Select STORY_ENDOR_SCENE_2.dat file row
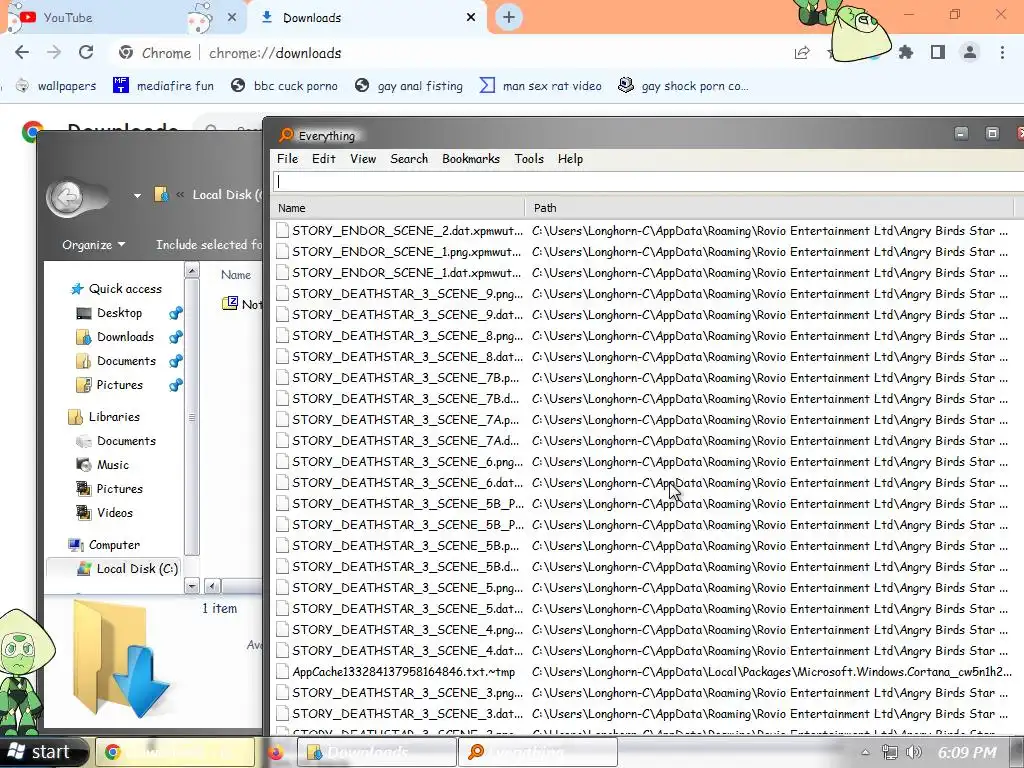Image resolution: width=1024 pixels, height=768 pixels. 643,231
